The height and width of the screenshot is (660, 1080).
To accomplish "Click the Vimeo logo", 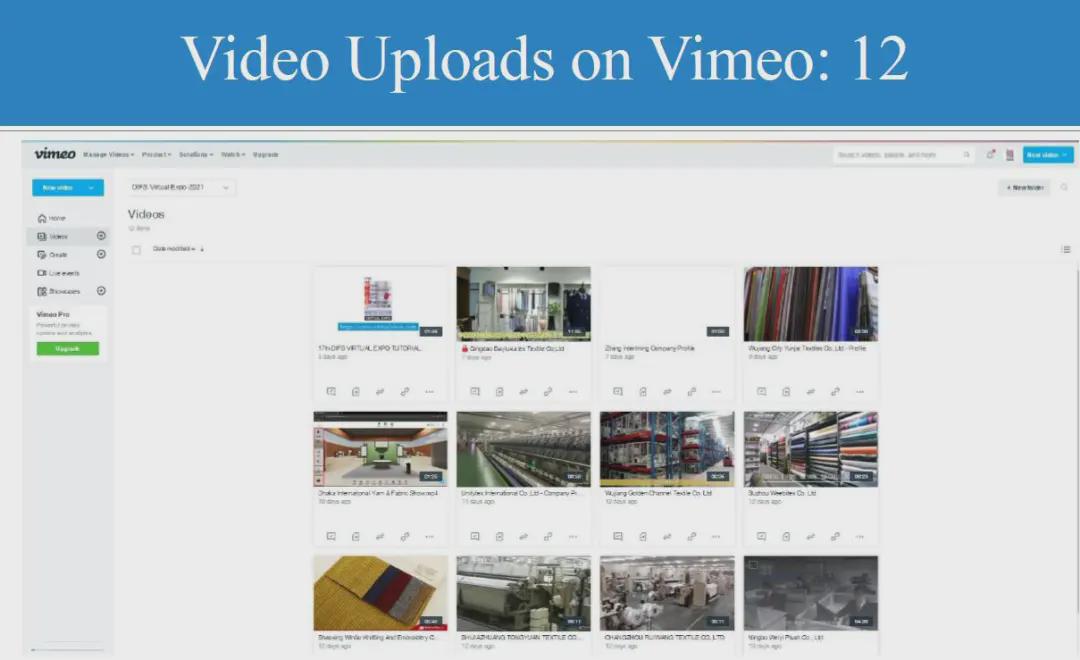I will (54, 154).
